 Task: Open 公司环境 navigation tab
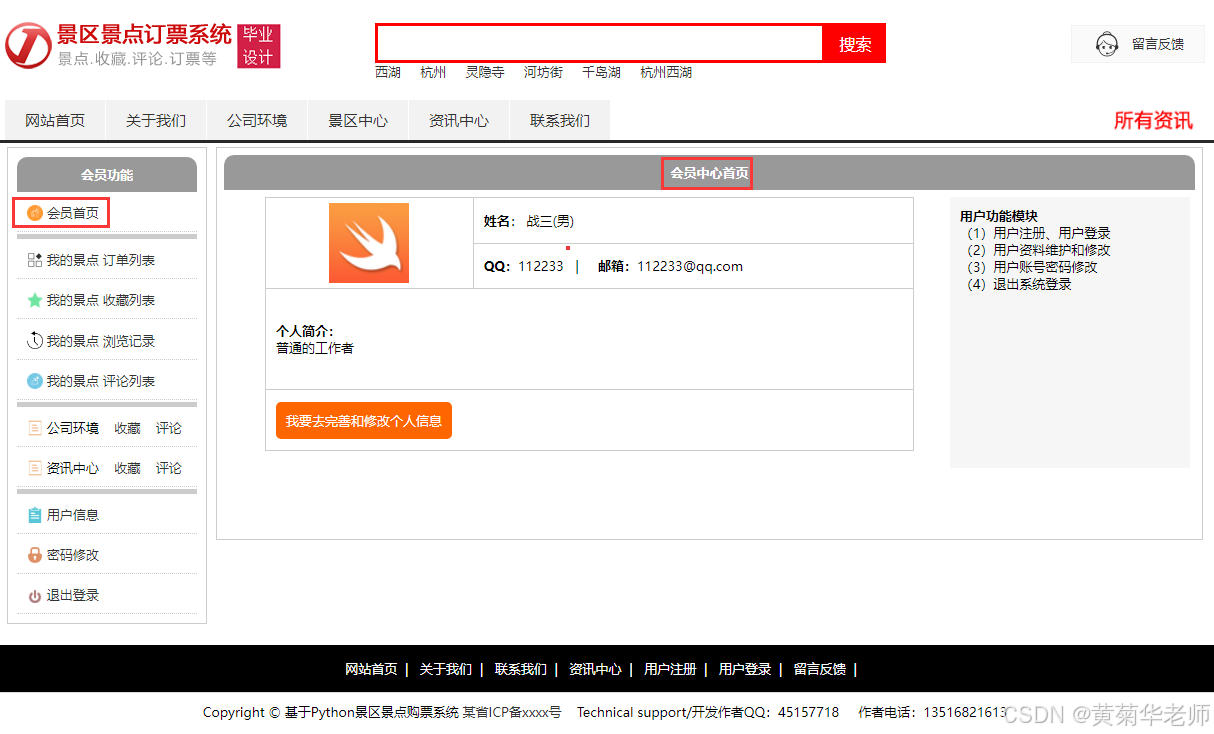[x=257, y=120]
